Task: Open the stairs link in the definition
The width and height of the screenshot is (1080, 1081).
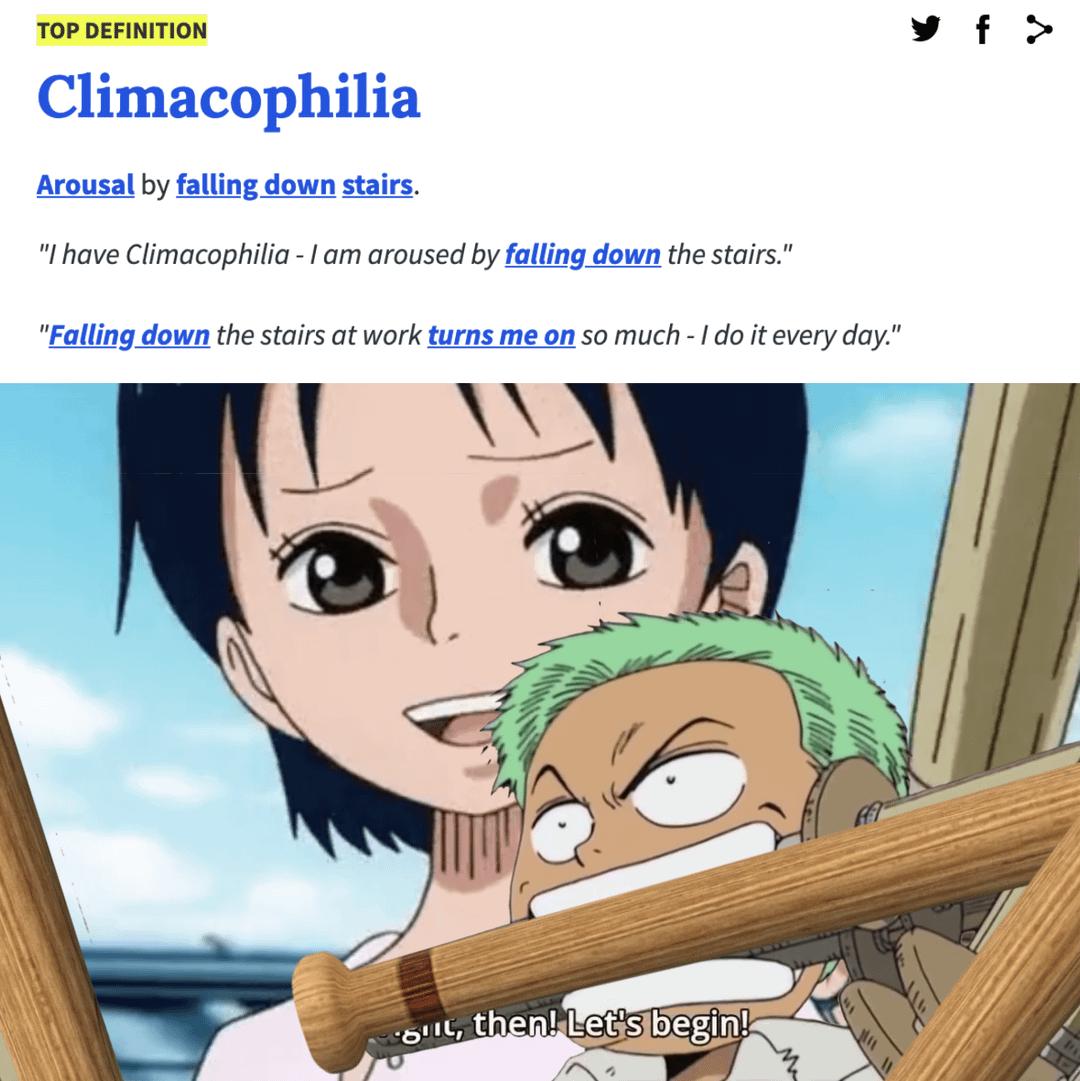Action: pyautogui.click(x=377, y=185)
